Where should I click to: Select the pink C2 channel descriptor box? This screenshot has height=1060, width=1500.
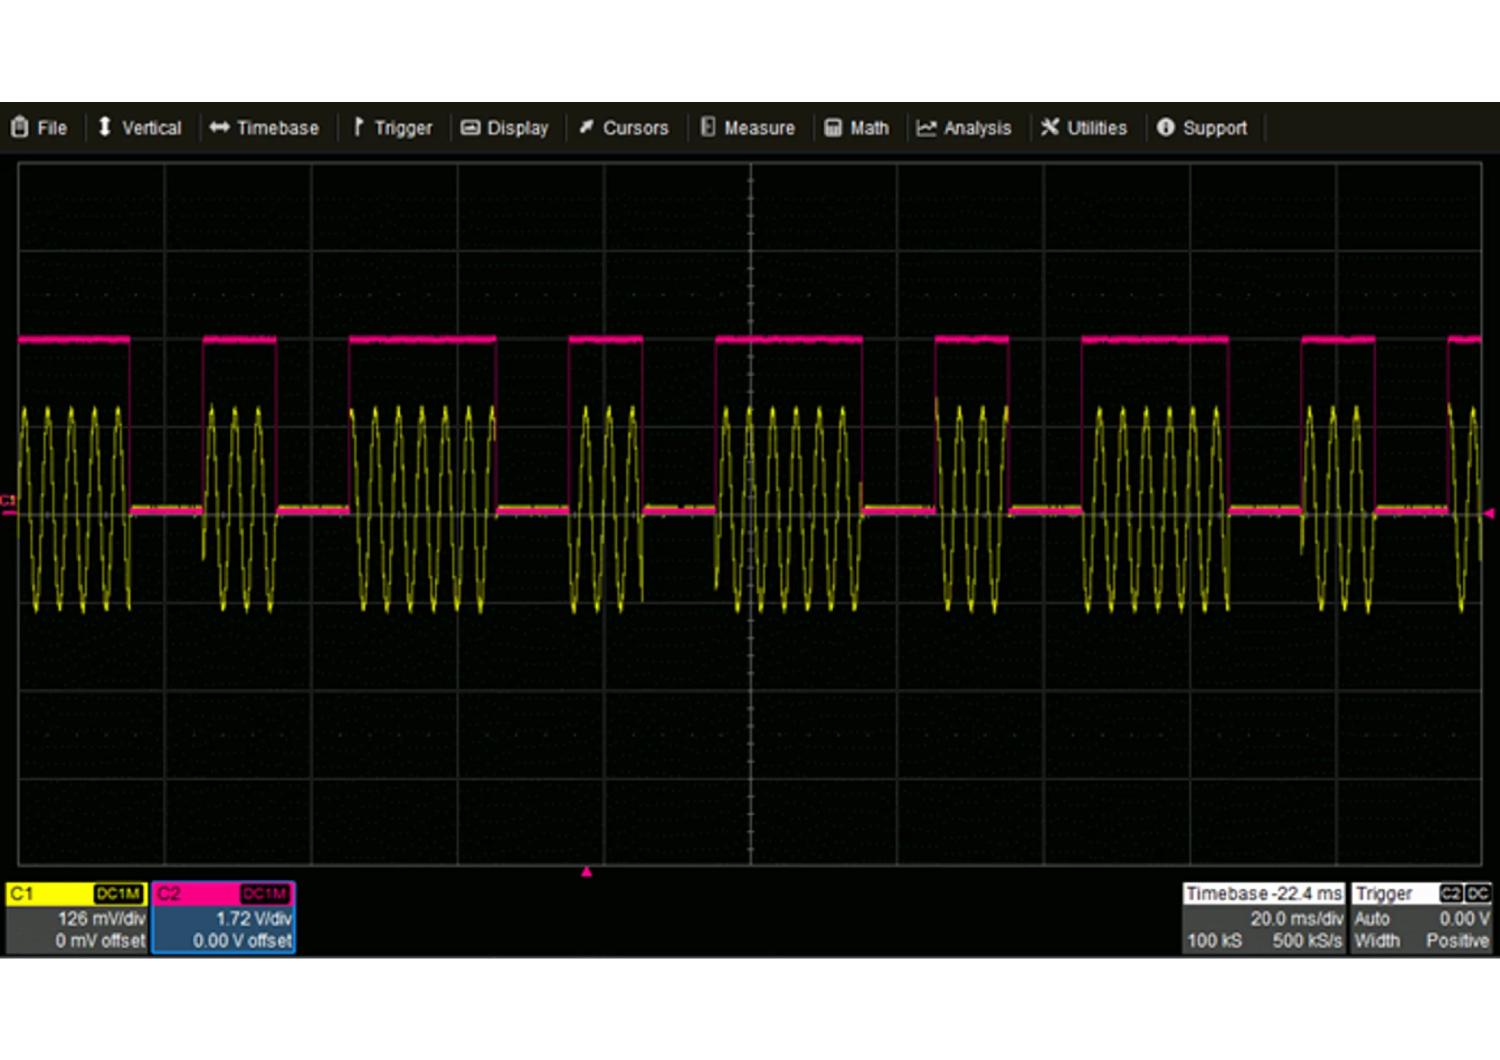[x=223, y=918]
